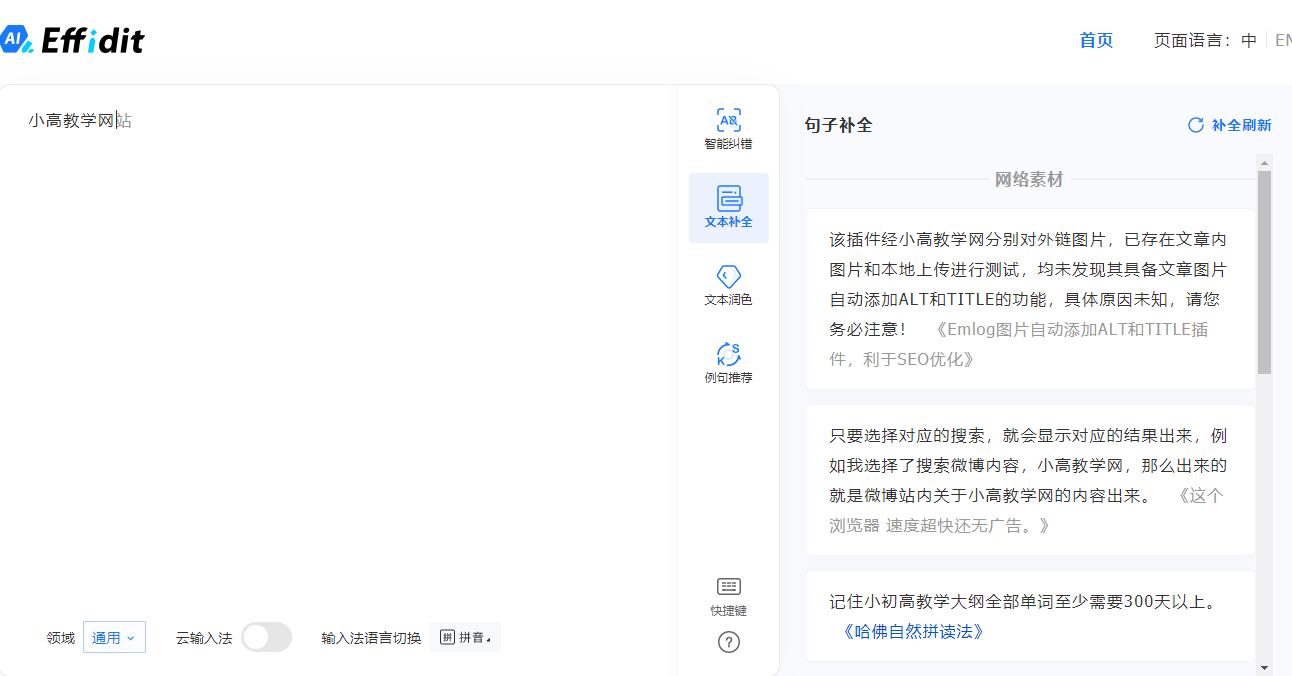Refresh completions with 补全刷新

point(1230,124)
